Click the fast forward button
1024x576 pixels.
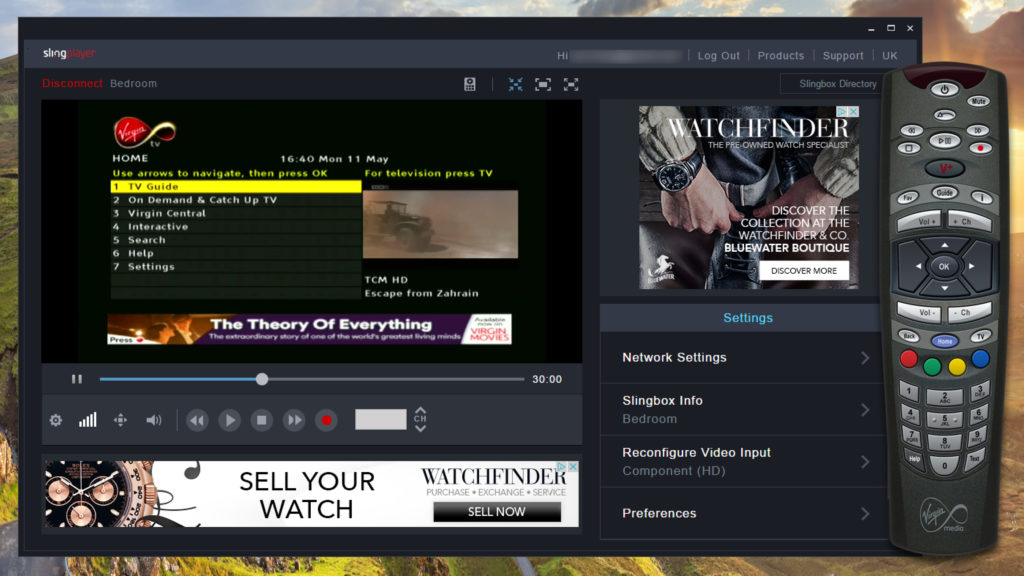(x=294, y=420)
